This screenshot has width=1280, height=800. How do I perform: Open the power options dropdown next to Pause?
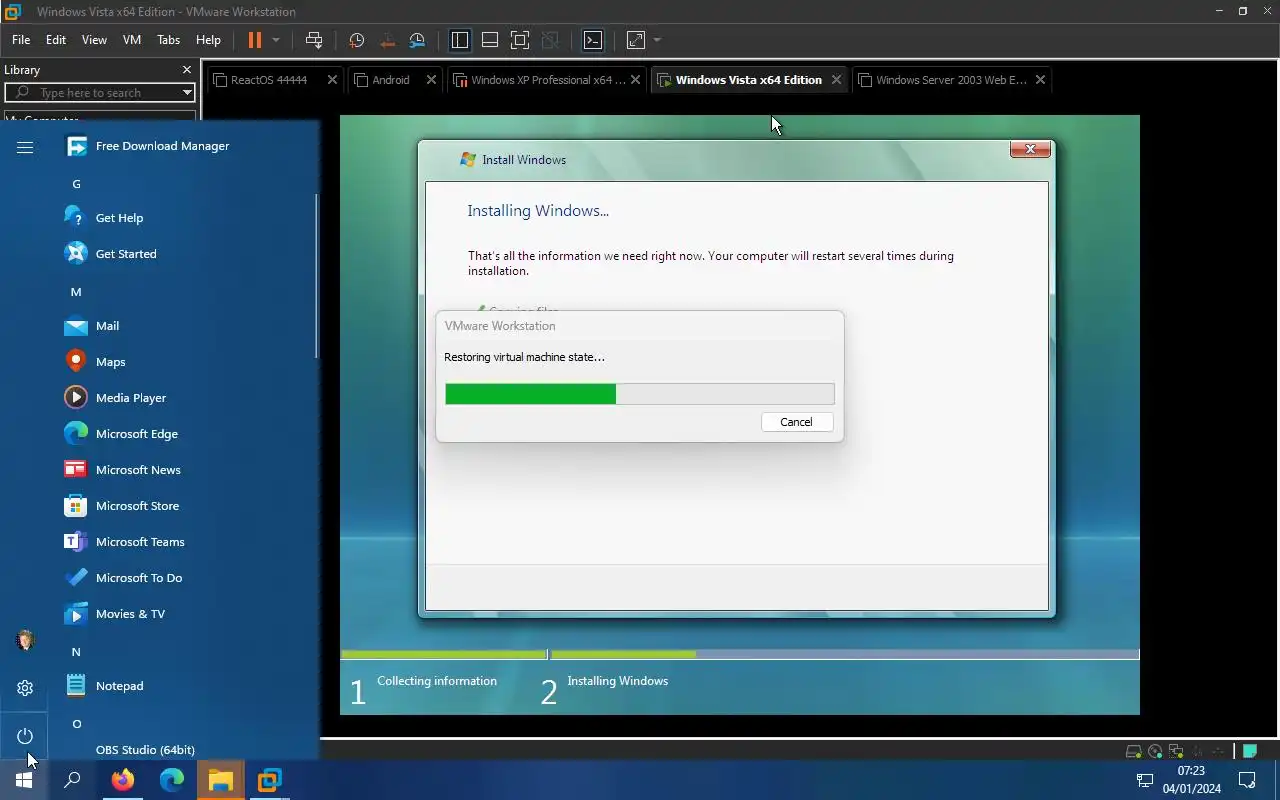click(x=276, y=40)
